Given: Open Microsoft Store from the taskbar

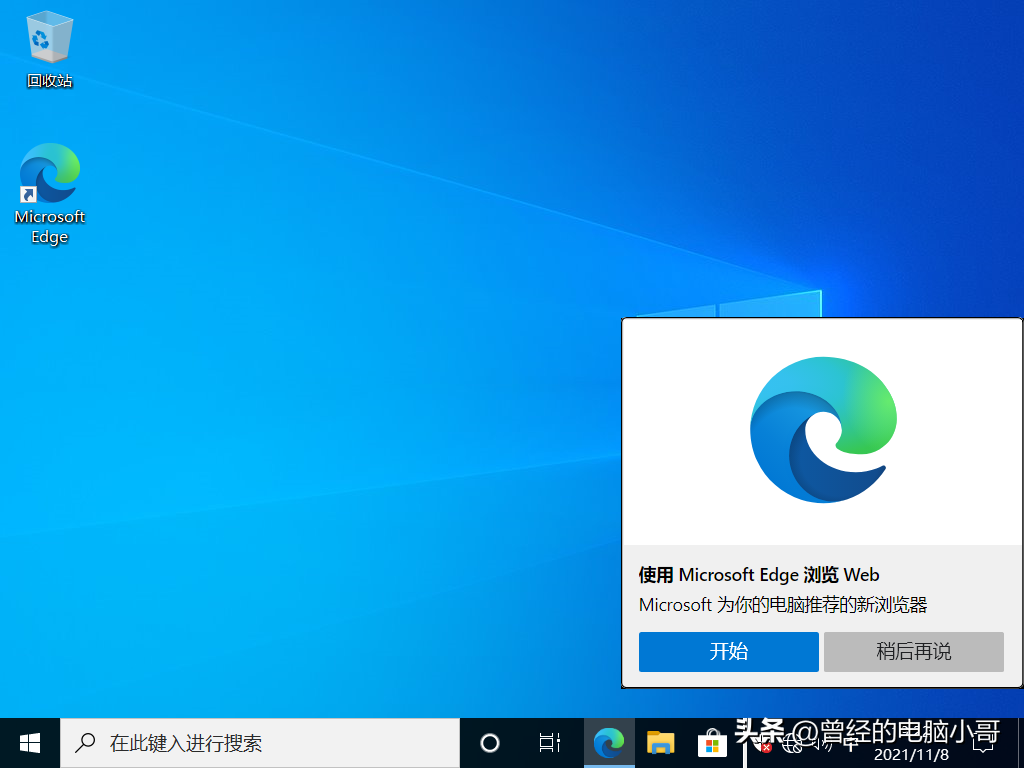Looking at the screenshot, I should coord(712,743).
